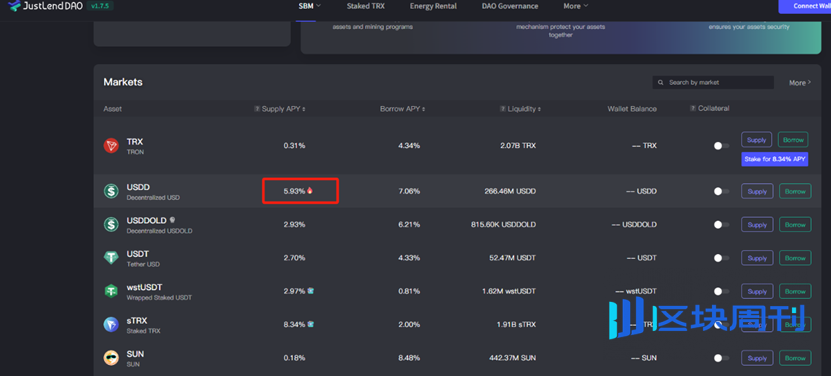This screenshot has width=831, height=376.
Task: Toggle collateral for USDT
Action: [x=721, y=258]
